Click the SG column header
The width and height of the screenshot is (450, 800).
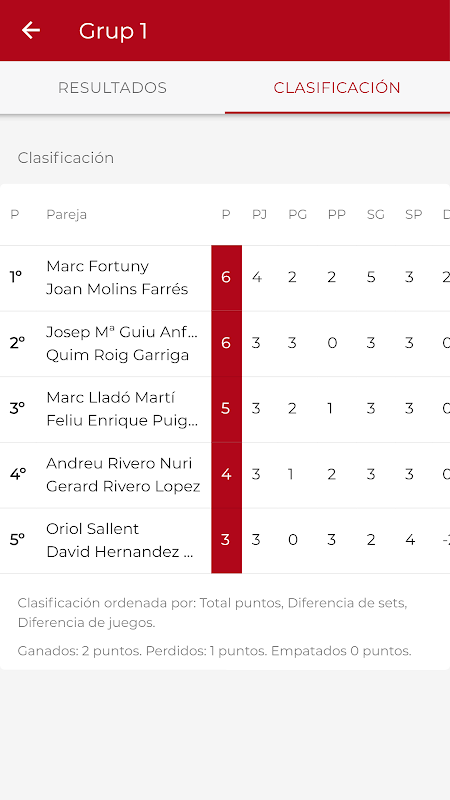click(376, 215)
